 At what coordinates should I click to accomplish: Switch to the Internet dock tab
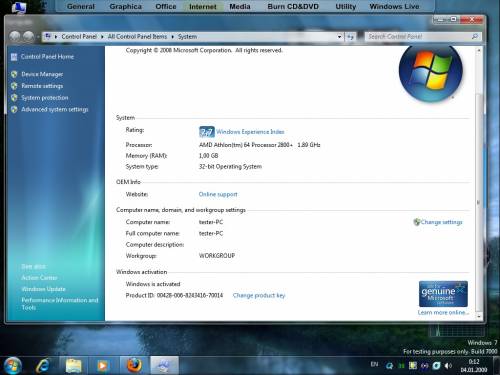[x=203, y=6]
